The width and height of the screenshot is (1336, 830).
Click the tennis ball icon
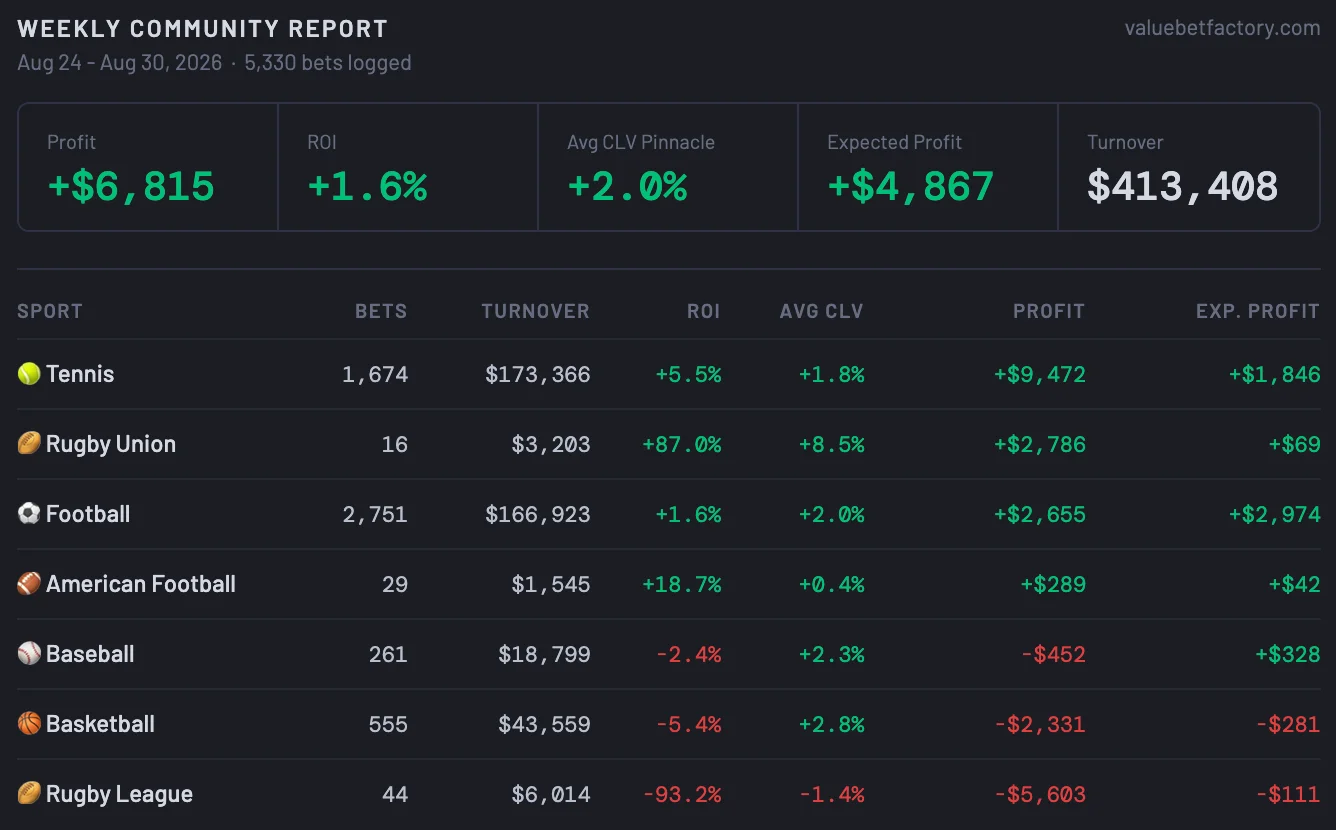coord(29,374)
